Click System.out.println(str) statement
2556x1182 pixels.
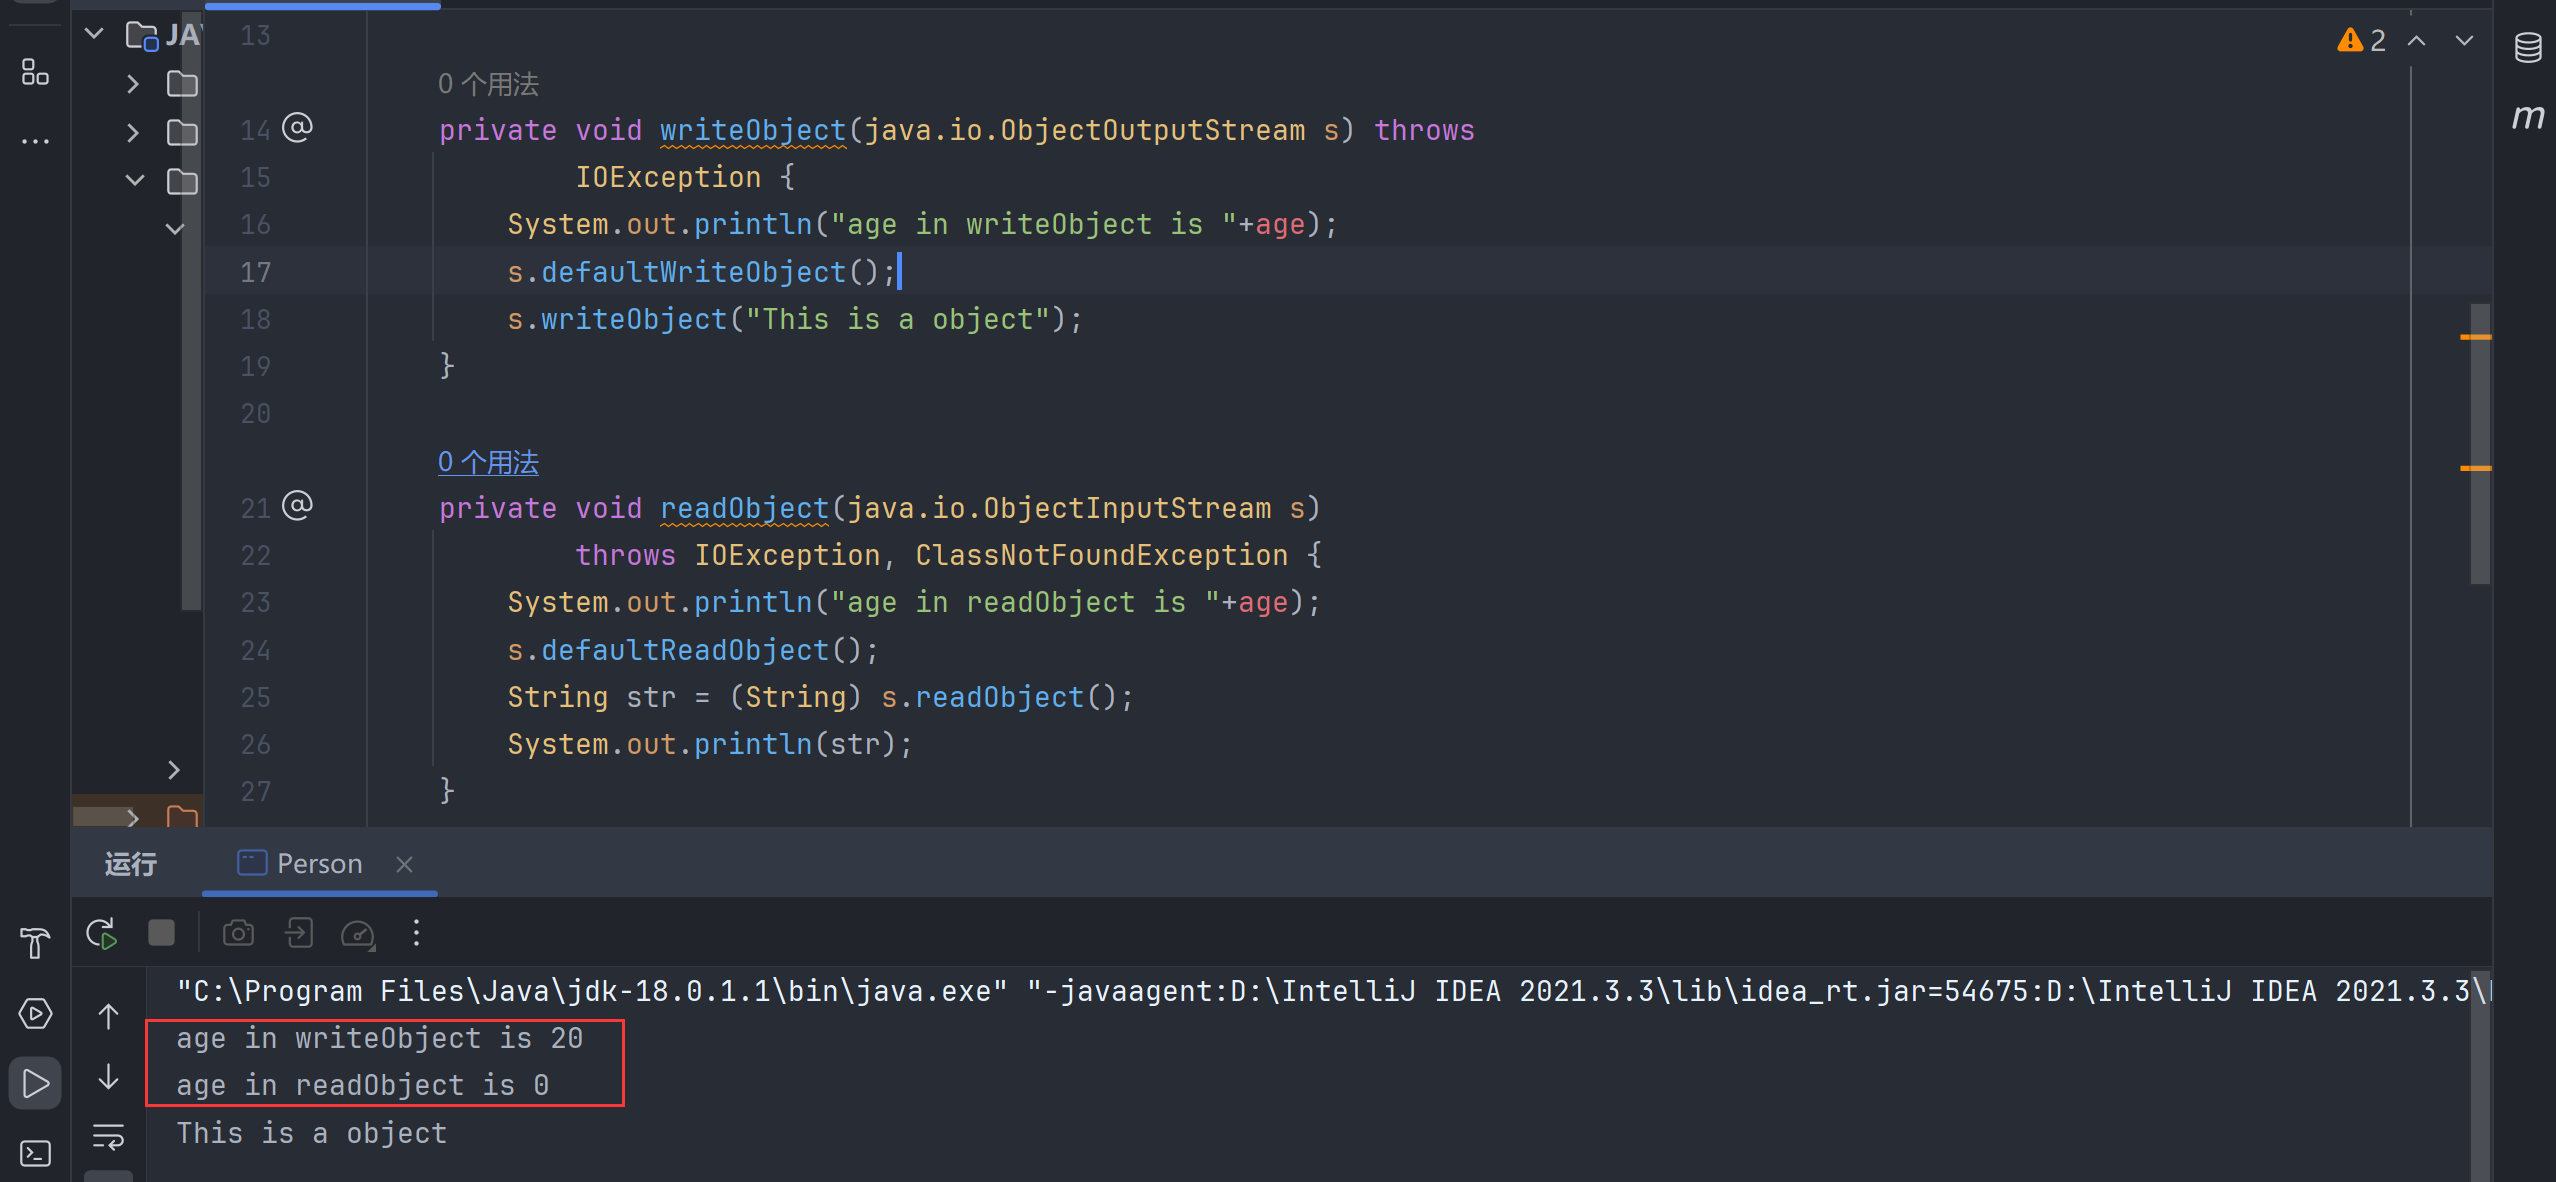[709, 744]
